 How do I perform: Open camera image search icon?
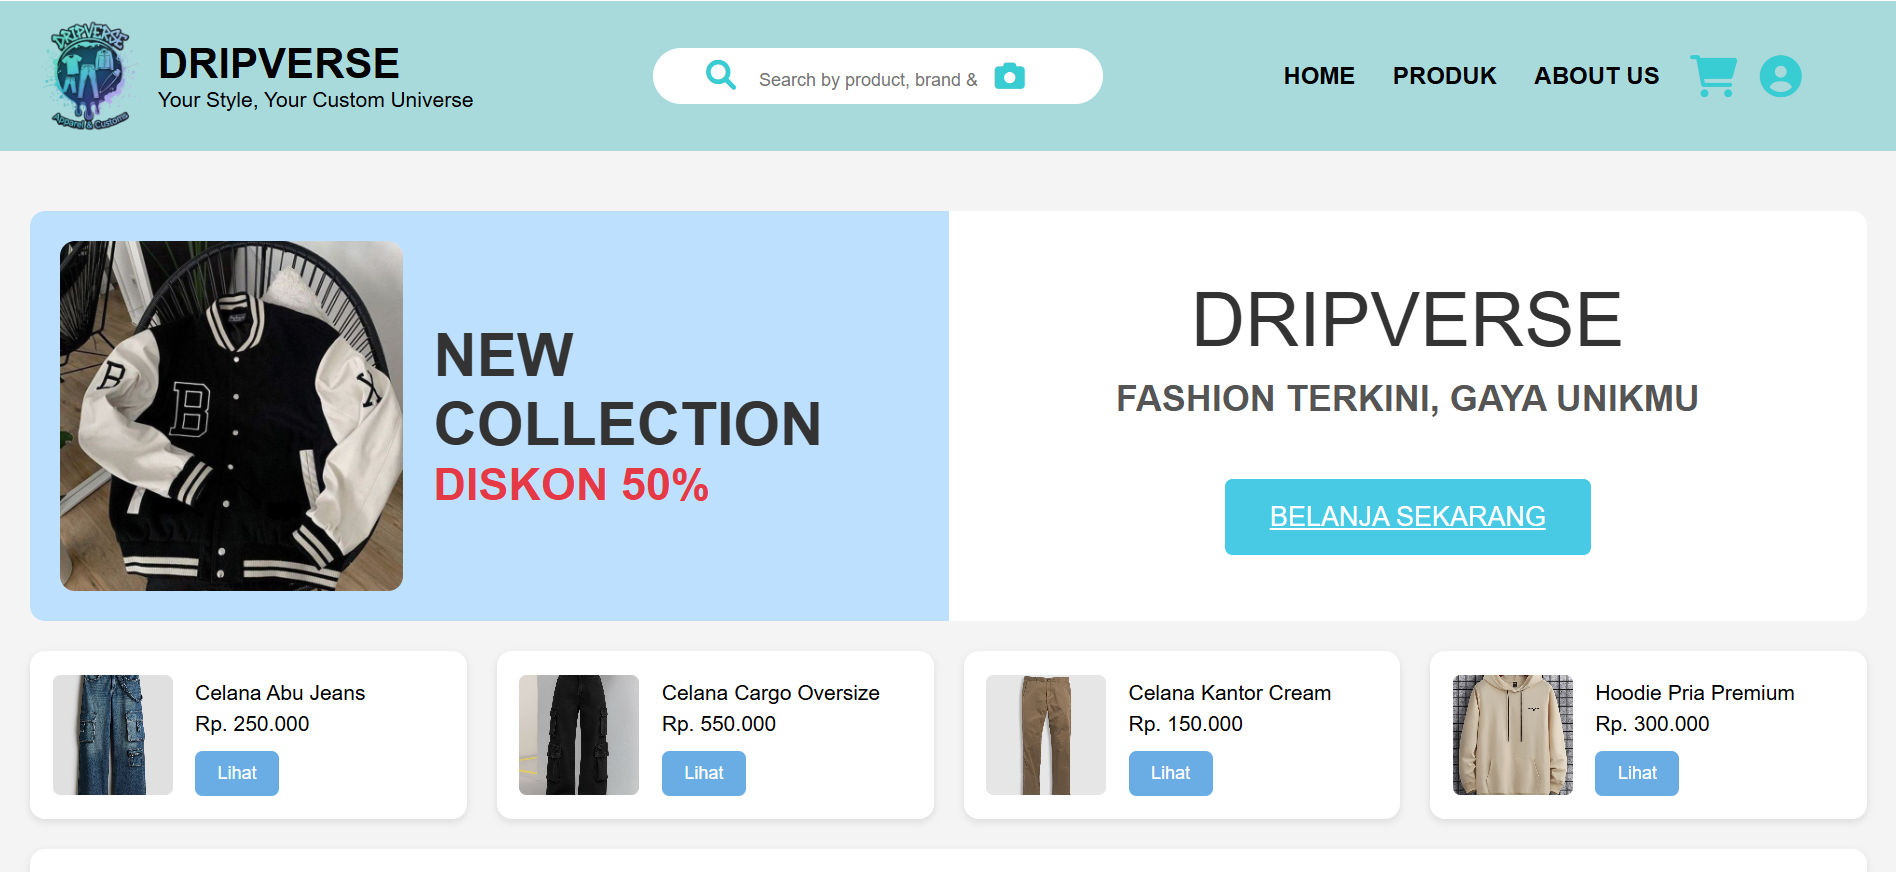pos(1010,76)
